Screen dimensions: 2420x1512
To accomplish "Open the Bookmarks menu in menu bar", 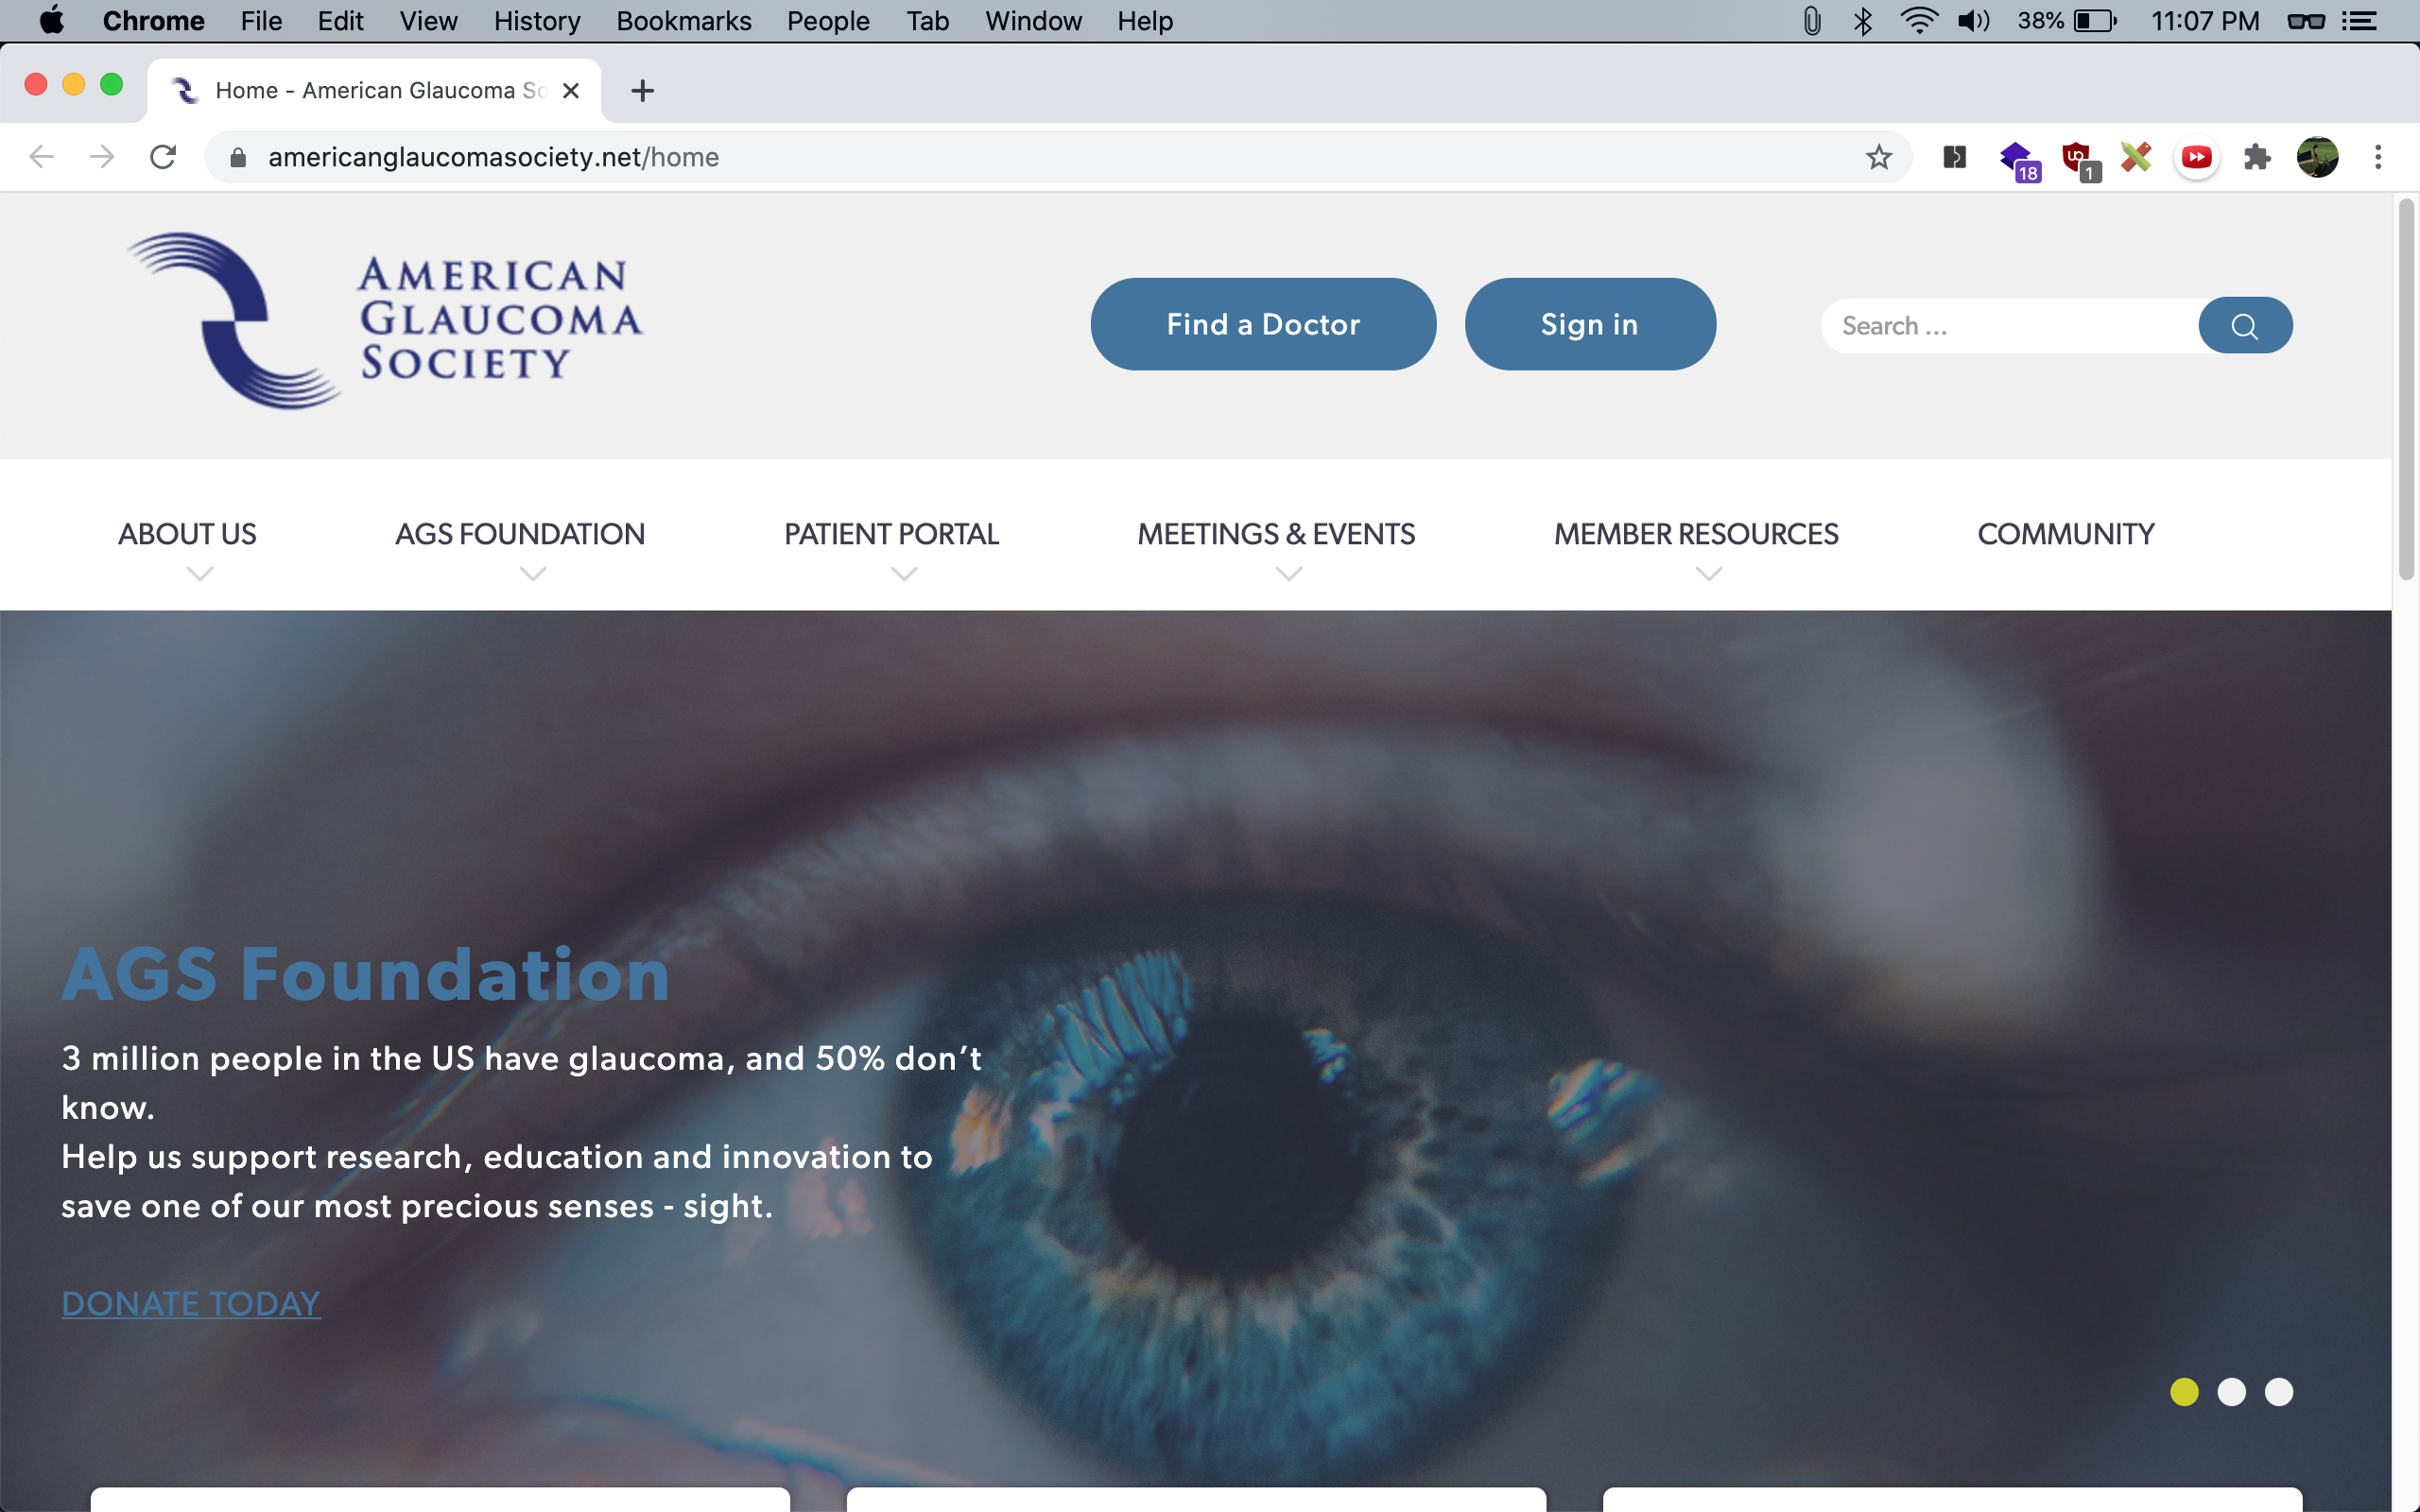I will [x=683, y=21].
